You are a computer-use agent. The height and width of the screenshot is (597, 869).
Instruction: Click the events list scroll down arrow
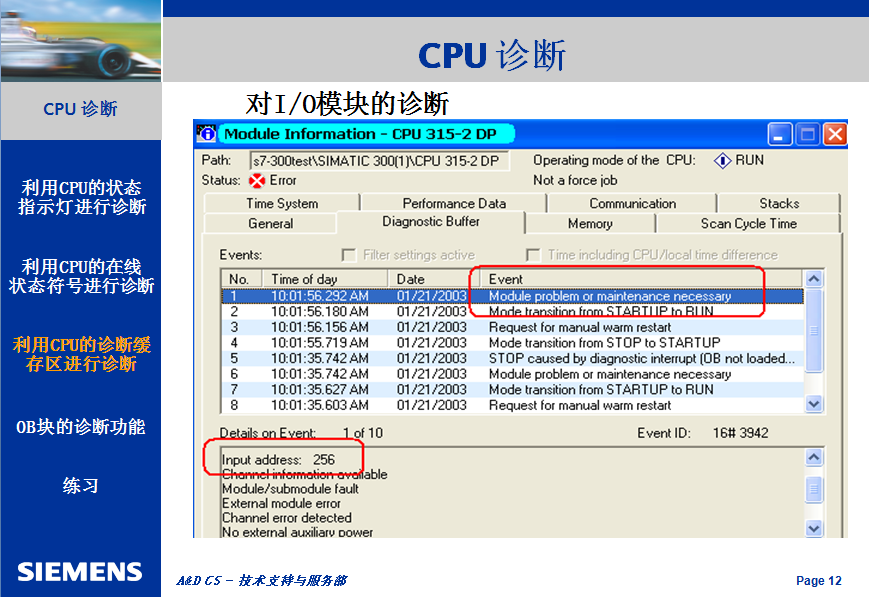(x=814, y=404)
